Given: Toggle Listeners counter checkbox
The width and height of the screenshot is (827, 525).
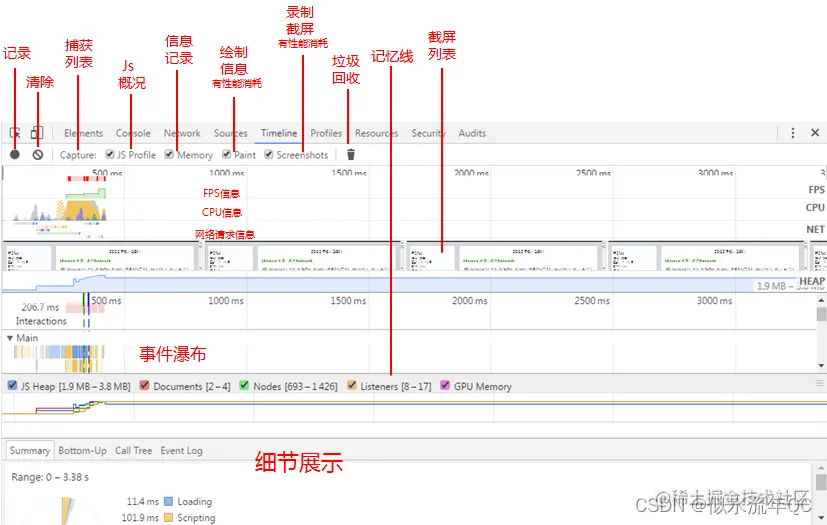Looking at the screenshot, I should [352, 385].
